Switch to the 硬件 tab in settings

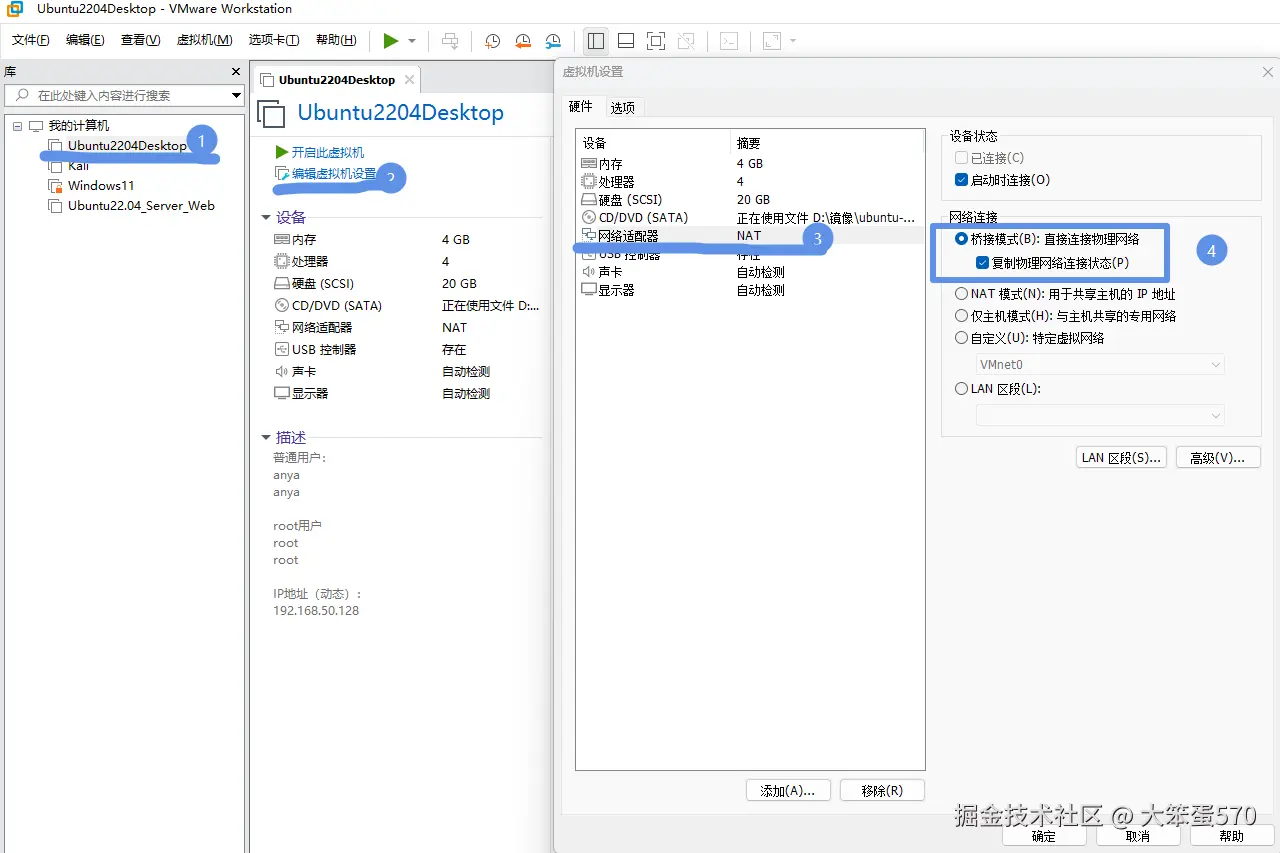tap(580, 106)
